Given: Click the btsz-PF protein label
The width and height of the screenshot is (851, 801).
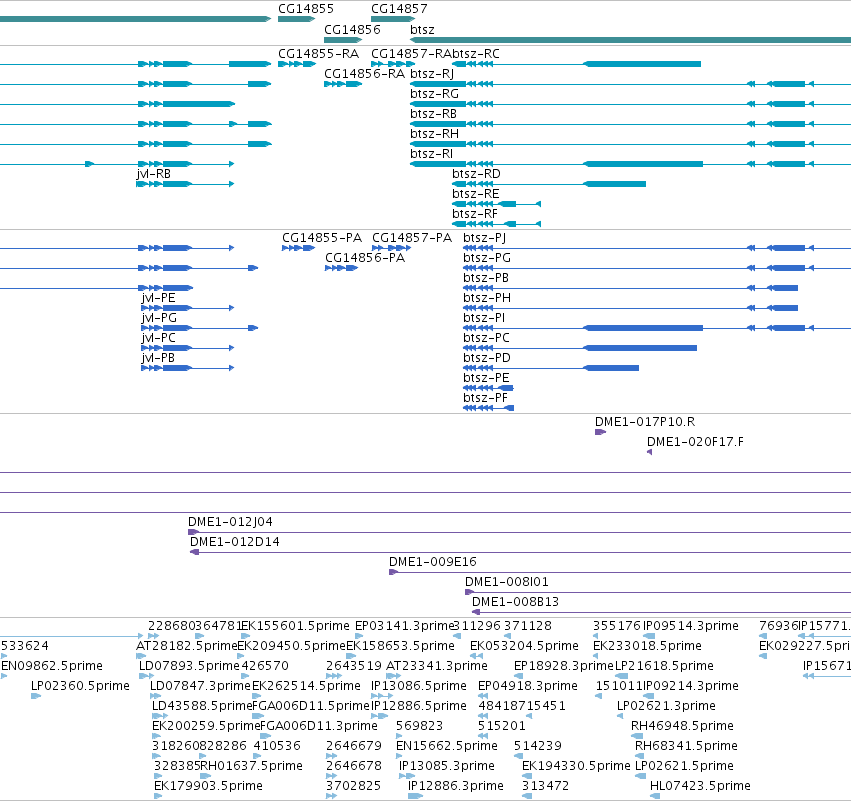Looking at the screenshot, I should tap(485, 398).
